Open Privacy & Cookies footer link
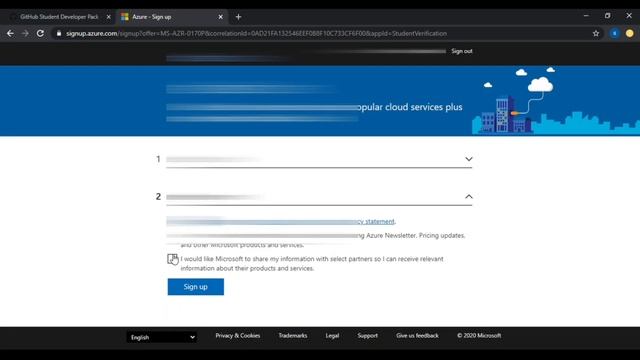This screenshot has width=640, height=360. pos(238,336)
